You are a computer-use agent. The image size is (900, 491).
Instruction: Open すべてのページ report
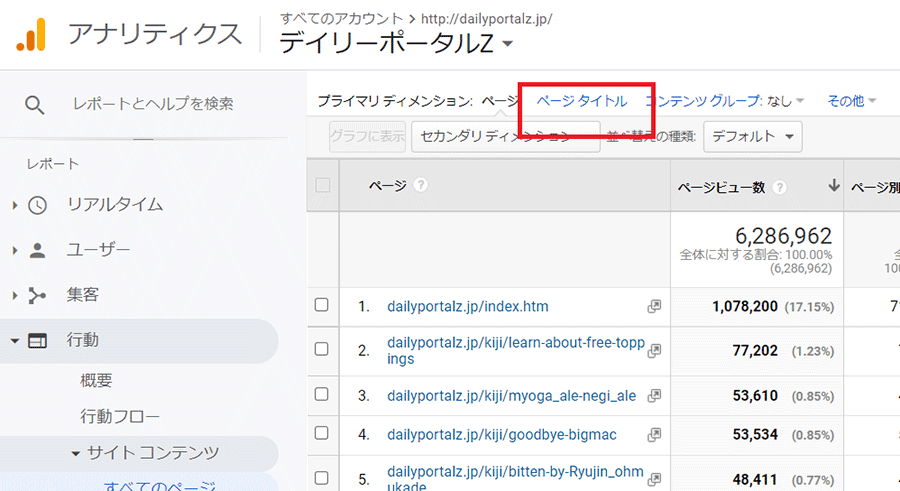pyautogui.click(x=160, y=485)
